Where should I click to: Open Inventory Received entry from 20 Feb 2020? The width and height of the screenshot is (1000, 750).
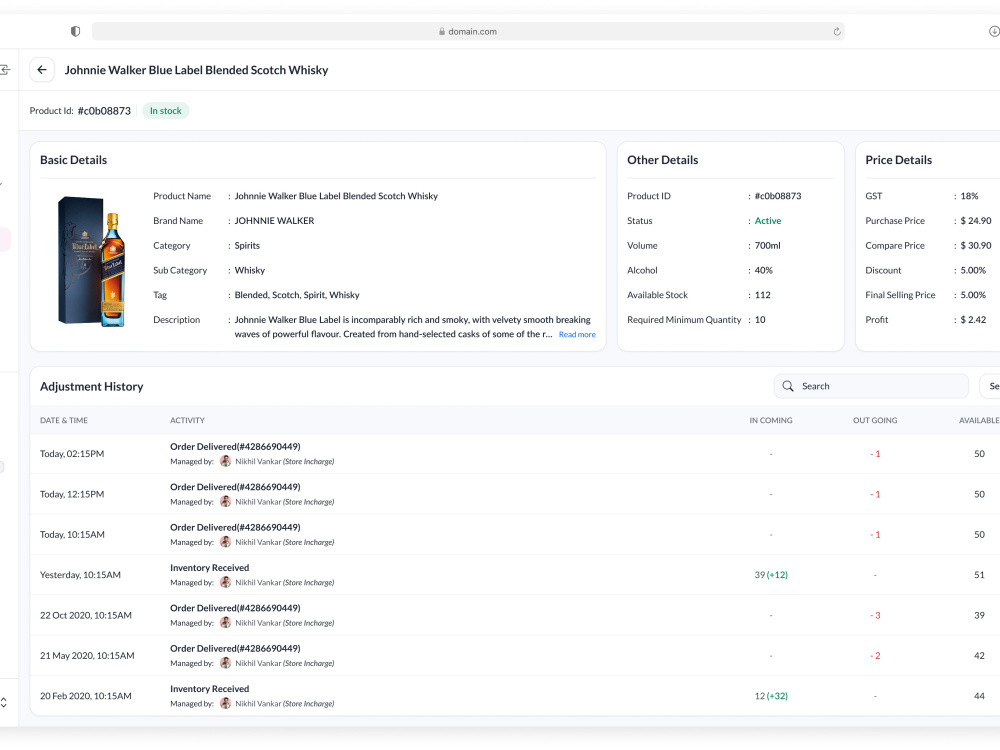click(209, 689)
